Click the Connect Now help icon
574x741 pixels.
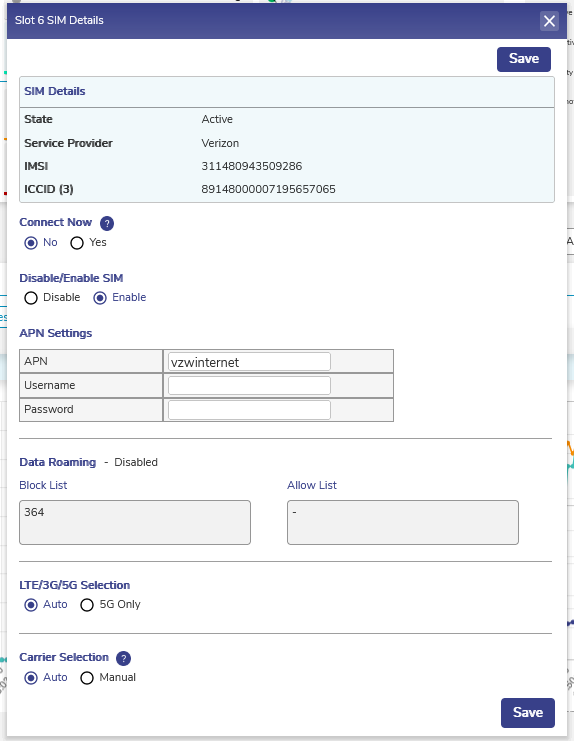pyautogui.click(x=107, y=223)
